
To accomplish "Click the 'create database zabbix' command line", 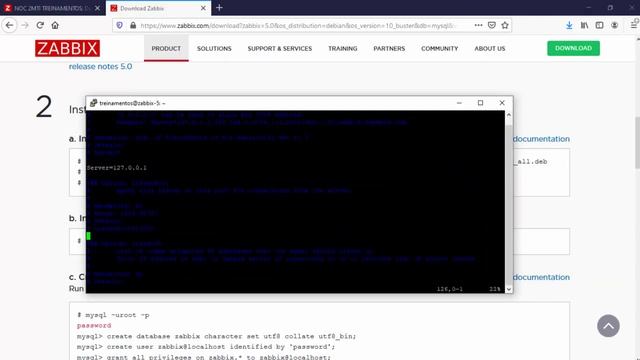I will tap(216, 336).
